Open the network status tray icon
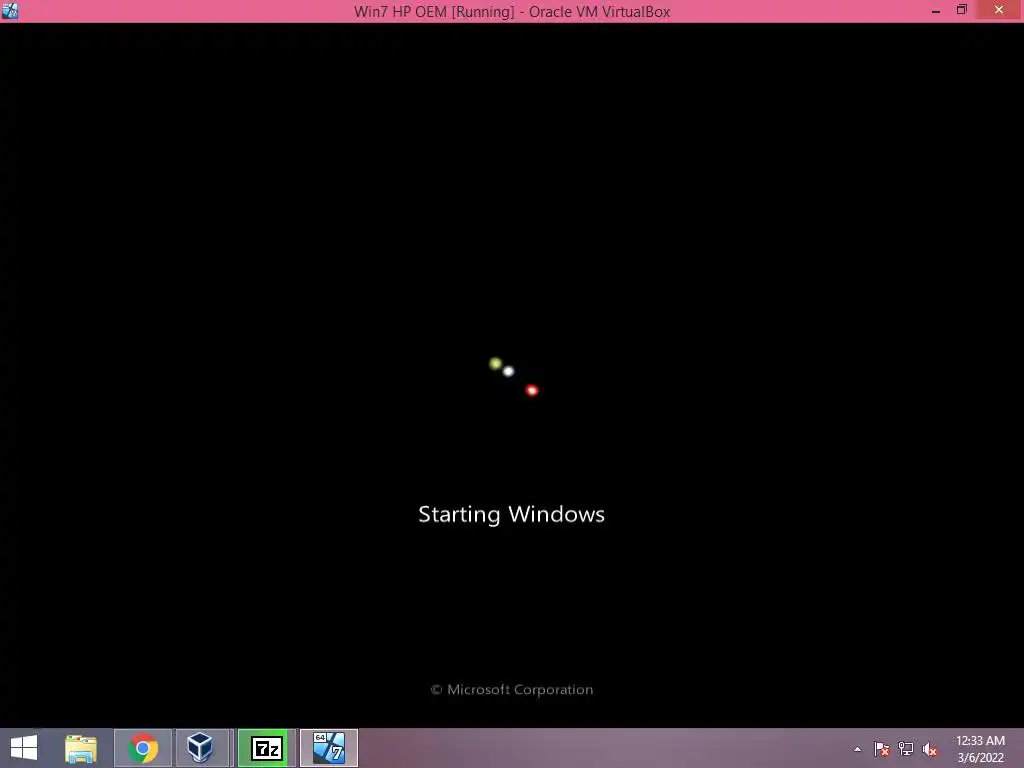This screenshot has width=1024, height=768. [x=906, y=749]
